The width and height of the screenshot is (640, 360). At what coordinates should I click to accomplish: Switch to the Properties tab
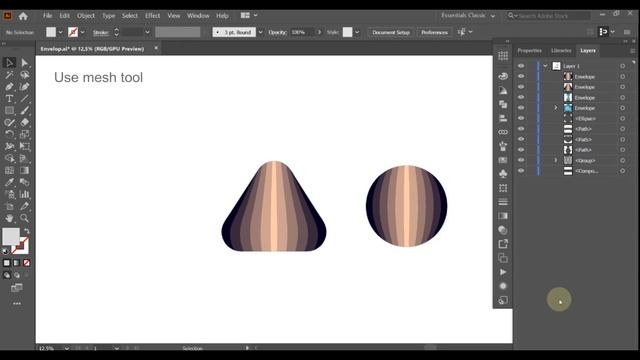point(529,51)
